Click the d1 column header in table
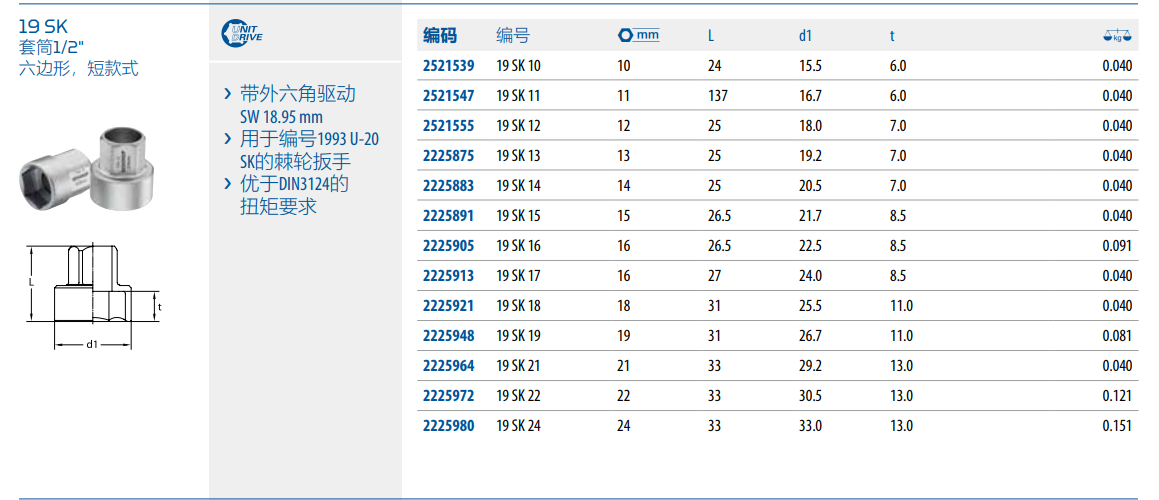This screenshot has height=500, width=1159. (805, 36)
